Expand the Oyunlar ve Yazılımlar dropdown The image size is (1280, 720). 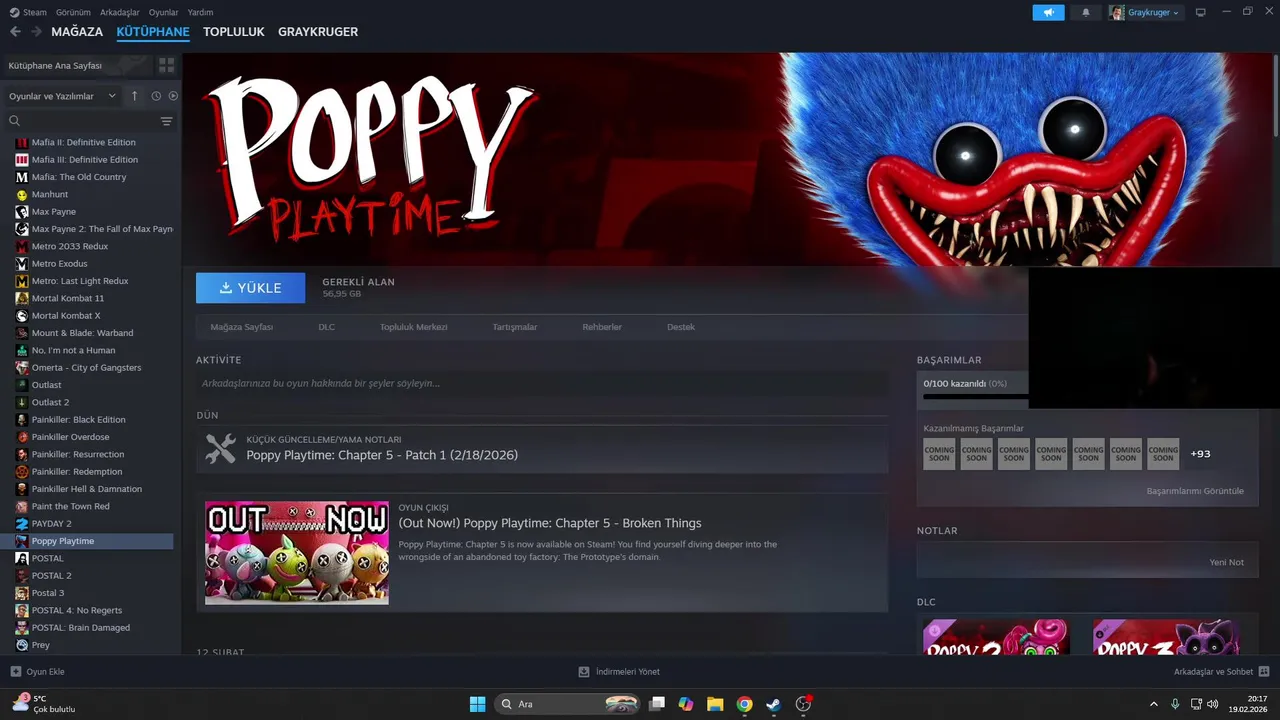tap(62, 96)
